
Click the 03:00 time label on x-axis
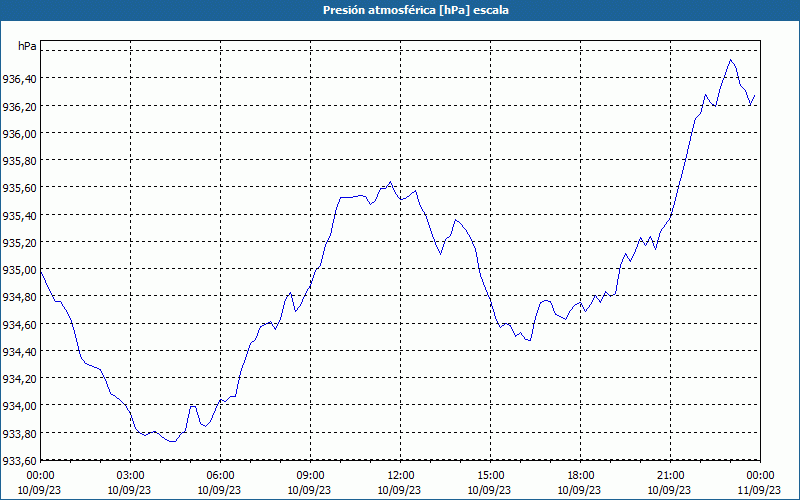coord(130,476)
